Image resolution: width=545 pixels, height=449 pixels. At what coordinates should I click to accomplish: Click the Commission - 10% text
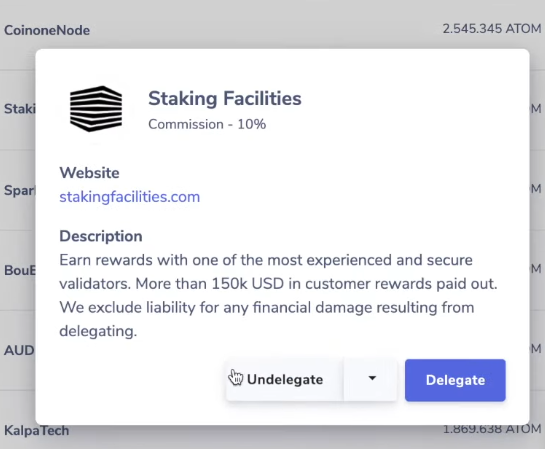click(207, 124)
